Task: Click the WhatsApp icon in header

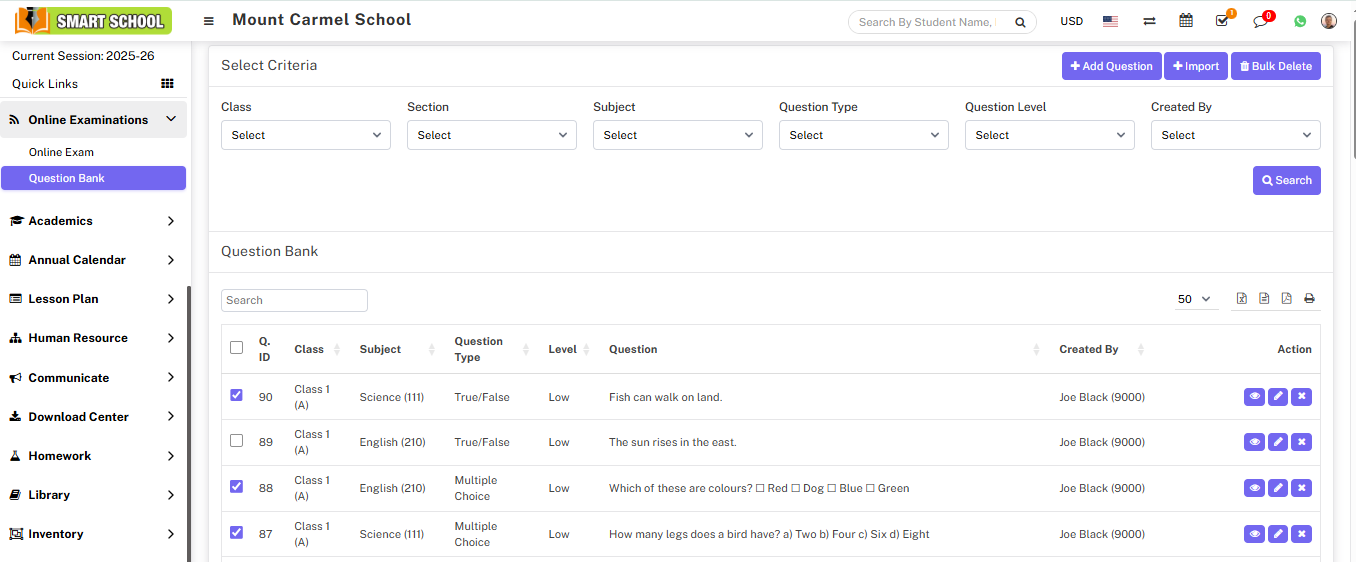Action: 1300,21
